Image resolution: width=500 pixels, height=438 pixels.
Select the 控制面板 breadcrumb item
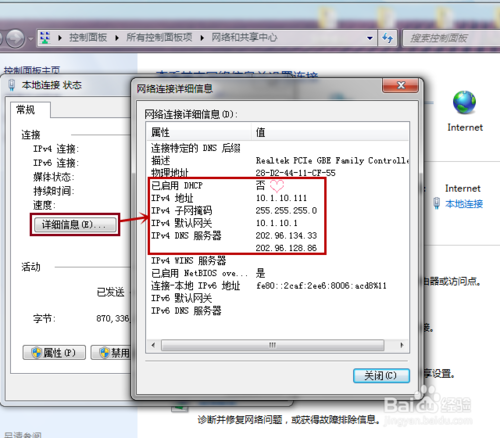[x=88, y=37]
